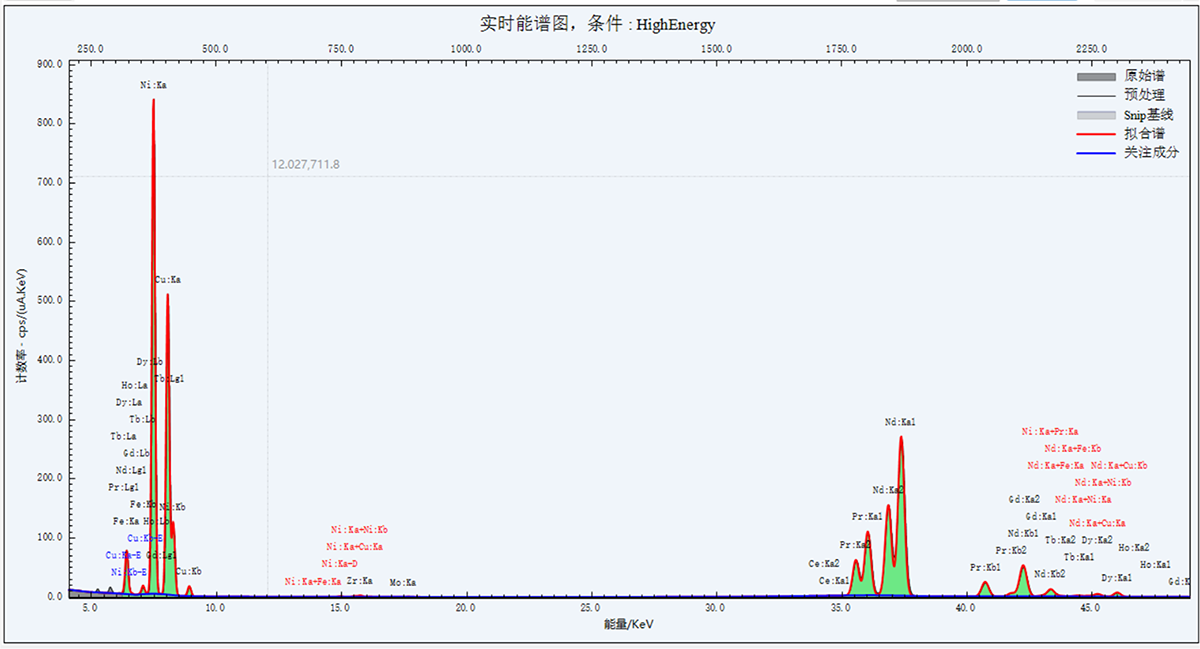
Task: Click the Mo:Ka marker label
Action: (x=403, y=582)
